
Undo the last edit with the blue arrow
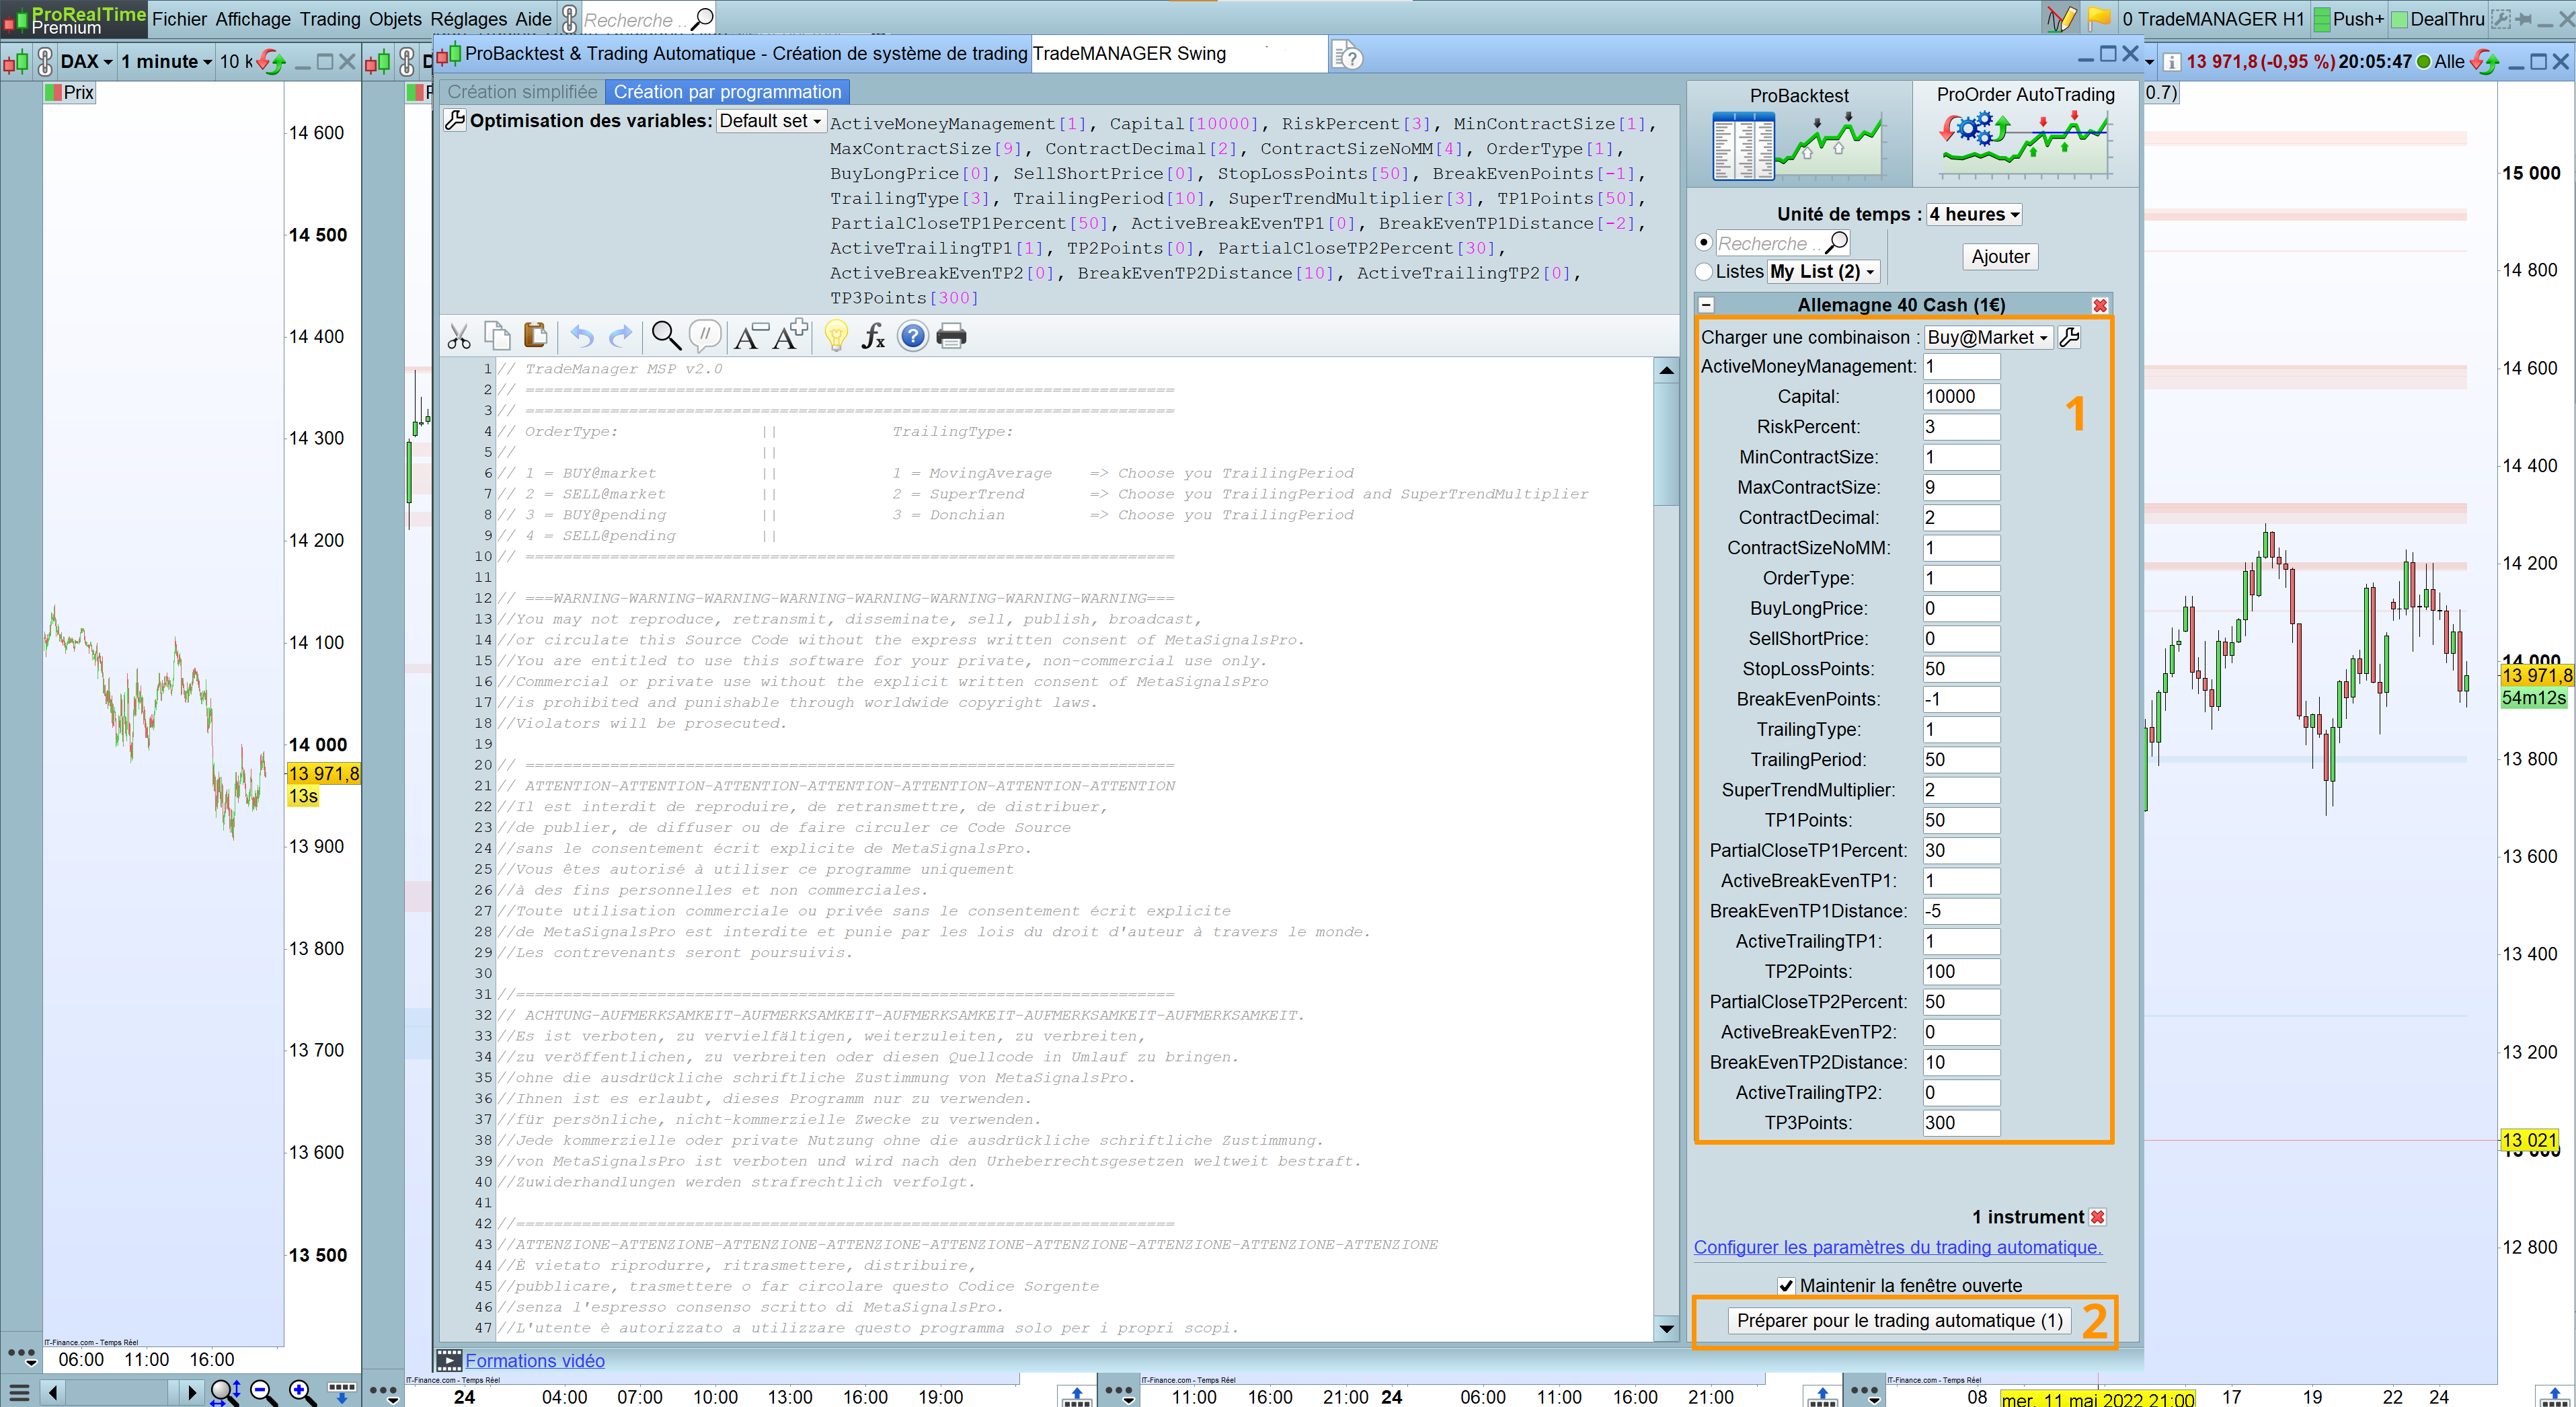(x=582, y=337)
